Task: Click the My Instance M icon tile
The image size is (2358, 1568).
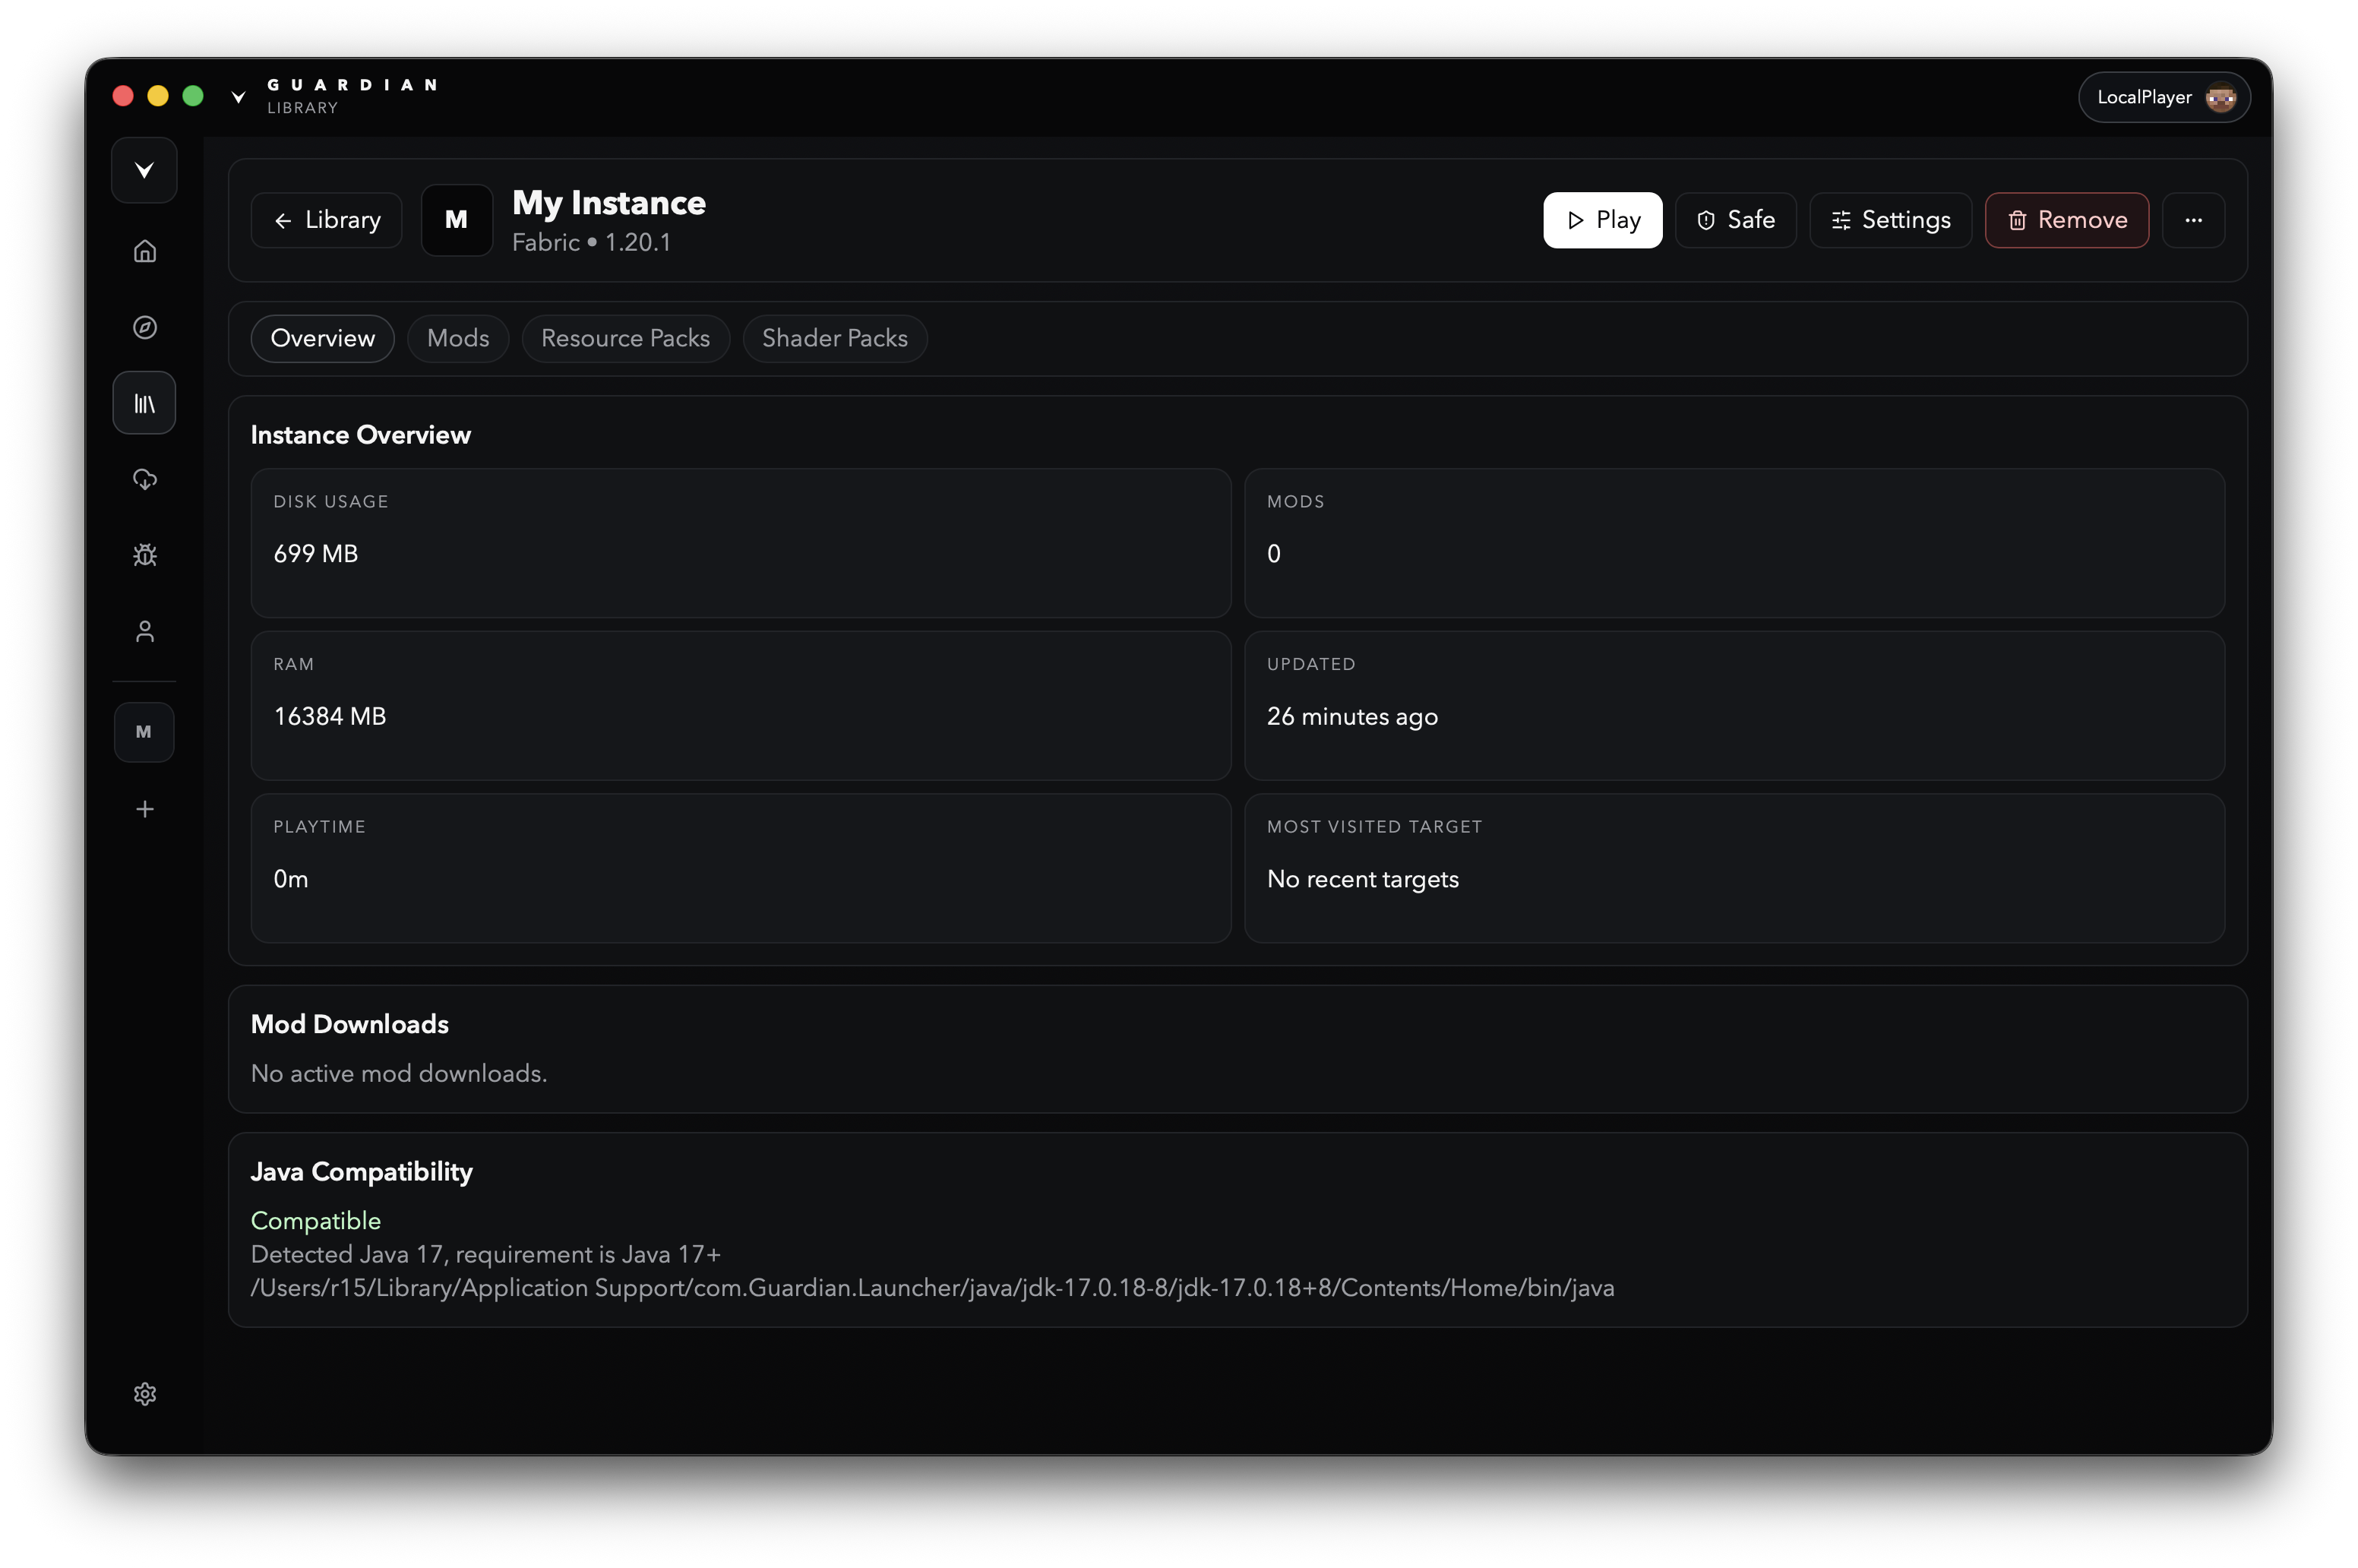Action: [456, 220]
